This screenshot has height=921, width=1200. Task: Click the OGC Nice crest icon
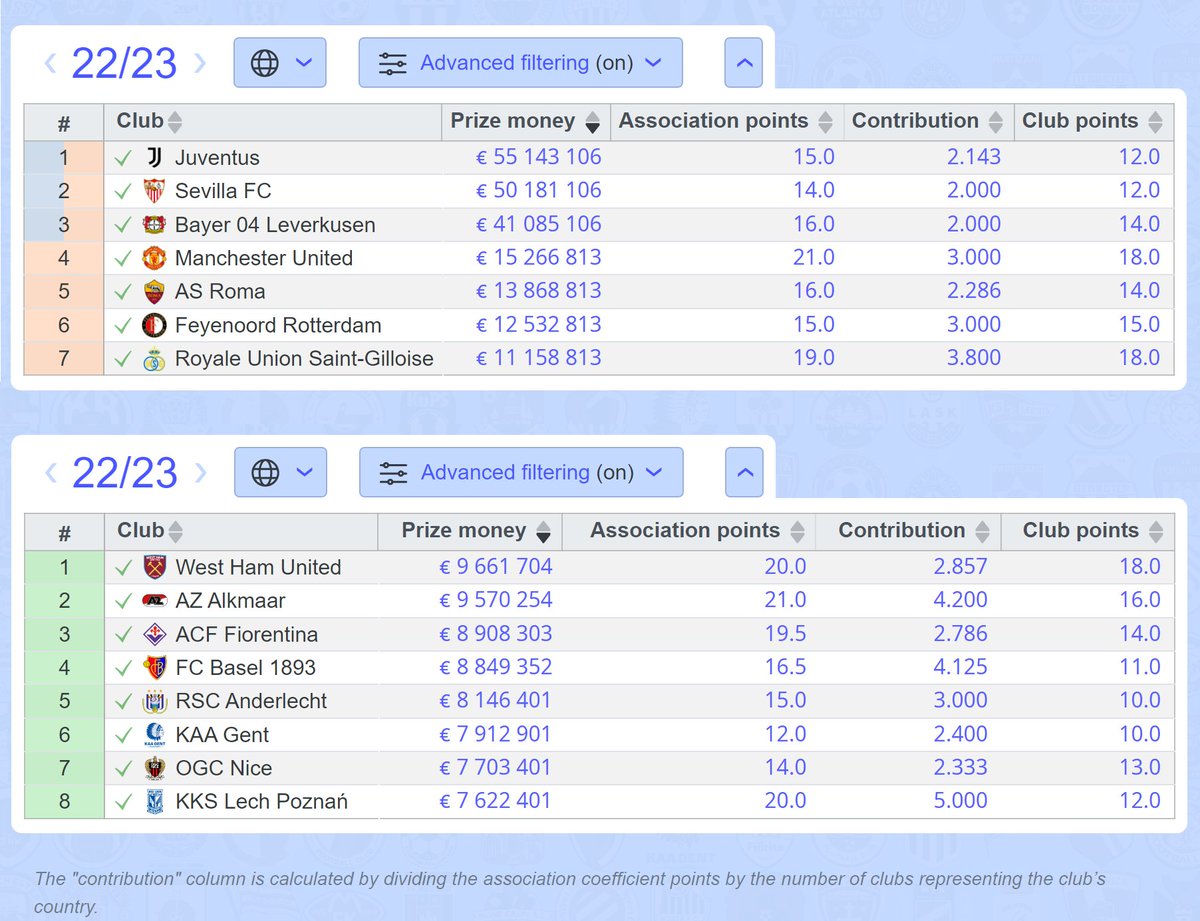pyautogui.click(x=154, y=768)
